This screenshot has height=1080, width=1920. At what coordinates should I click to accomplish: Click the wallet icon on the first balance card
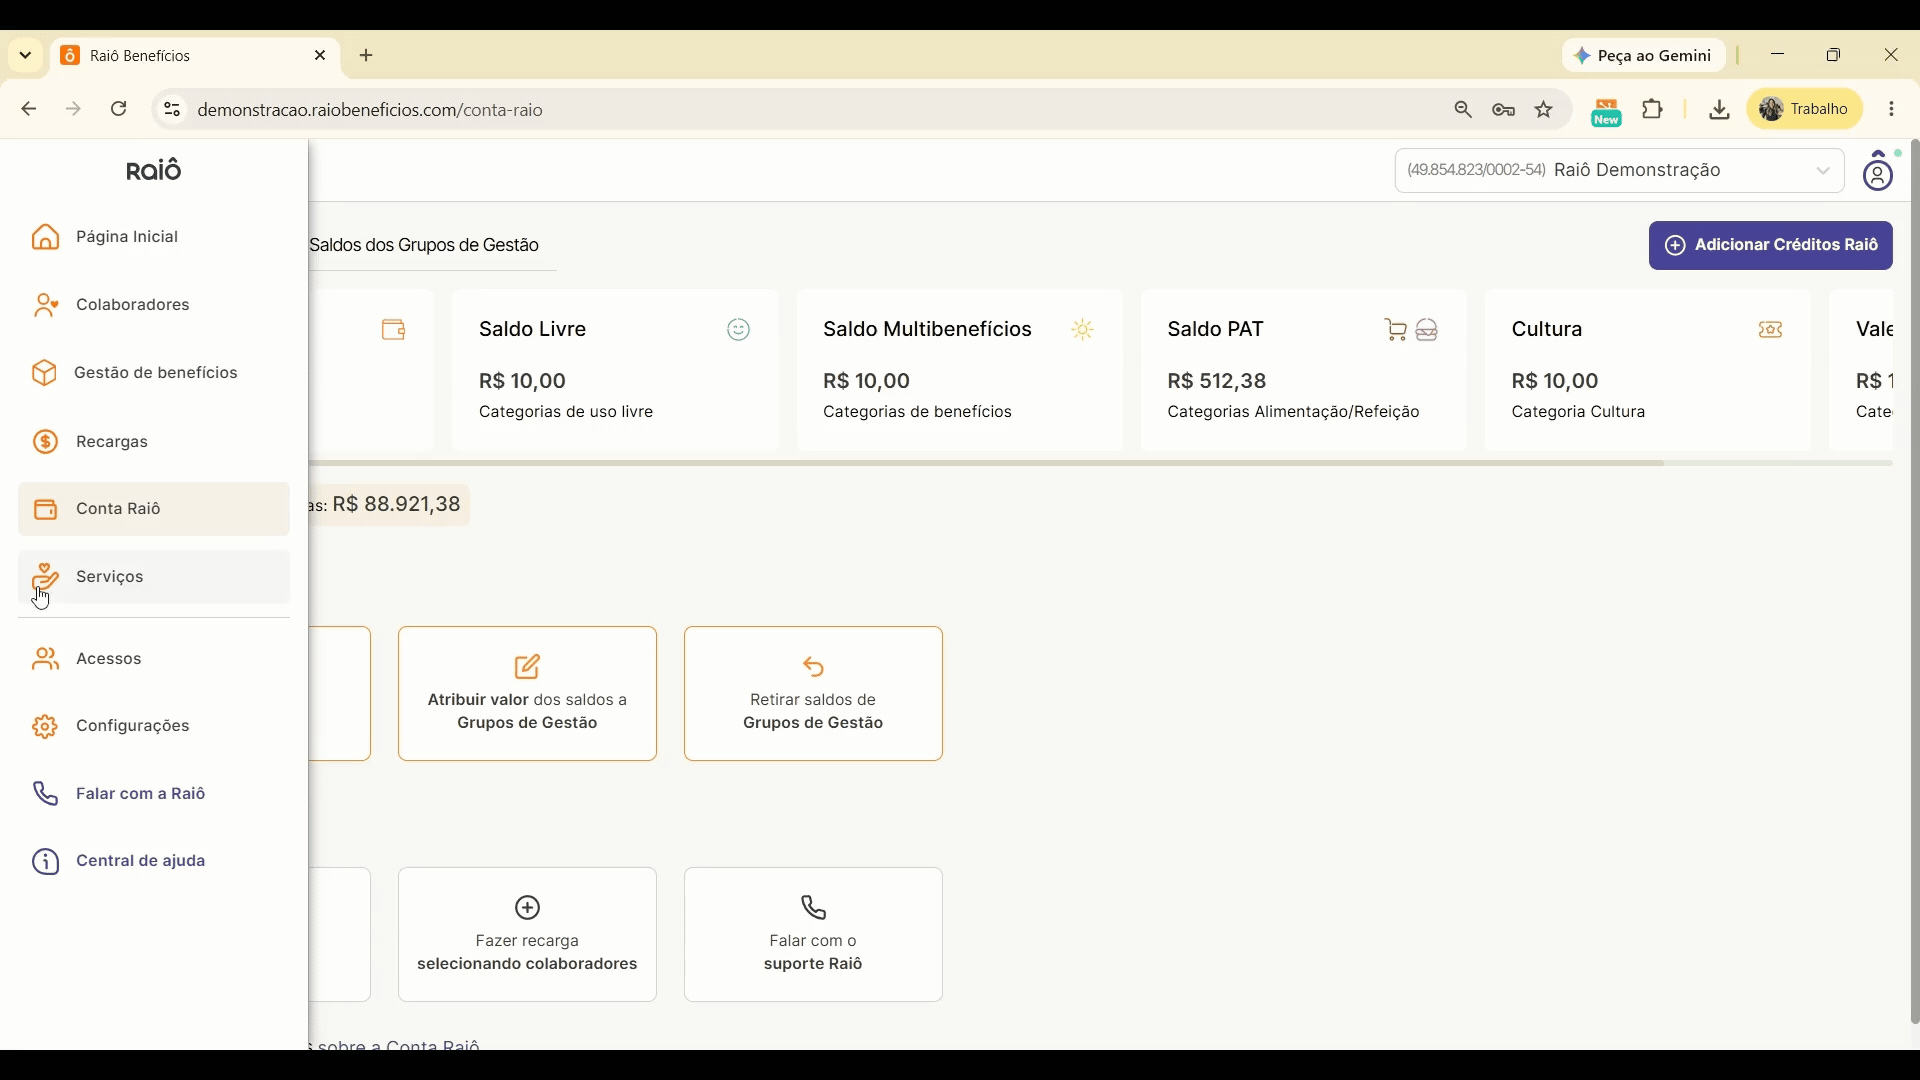pyautogui.click(x=394, y=331)
